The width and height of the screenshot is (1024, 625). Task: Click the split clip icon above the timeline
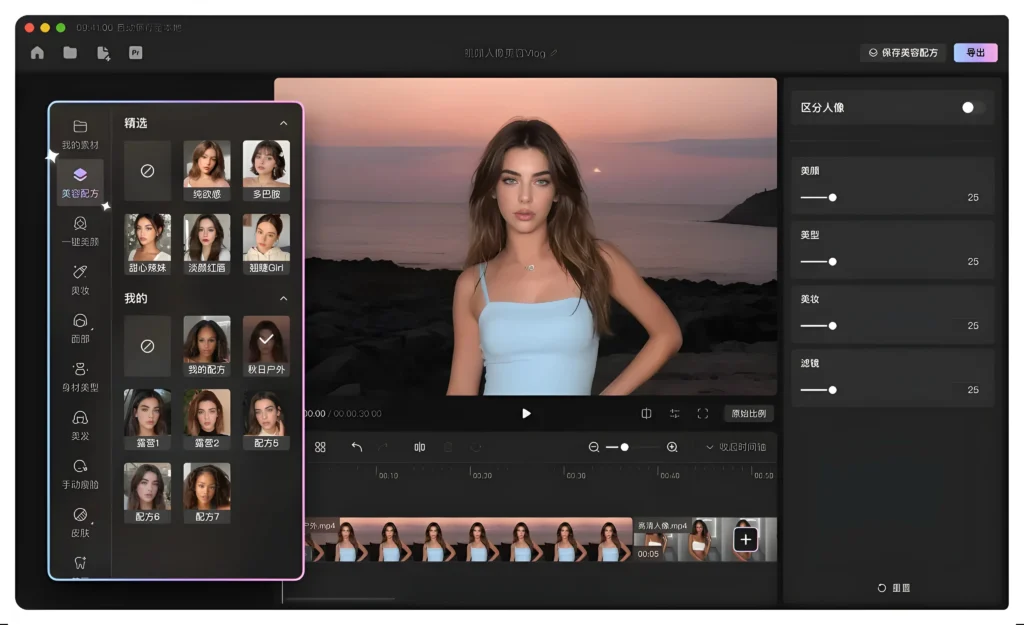click(419, 447)
